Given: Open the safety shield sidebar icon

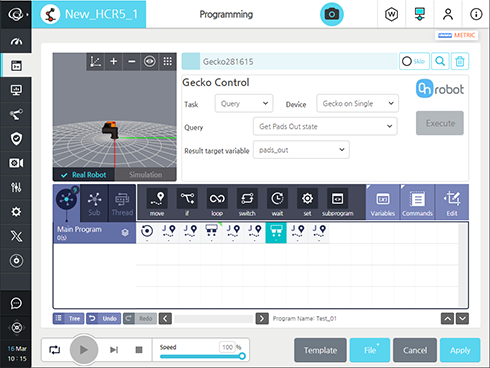Looking at the screenshot, I should 16,139.
